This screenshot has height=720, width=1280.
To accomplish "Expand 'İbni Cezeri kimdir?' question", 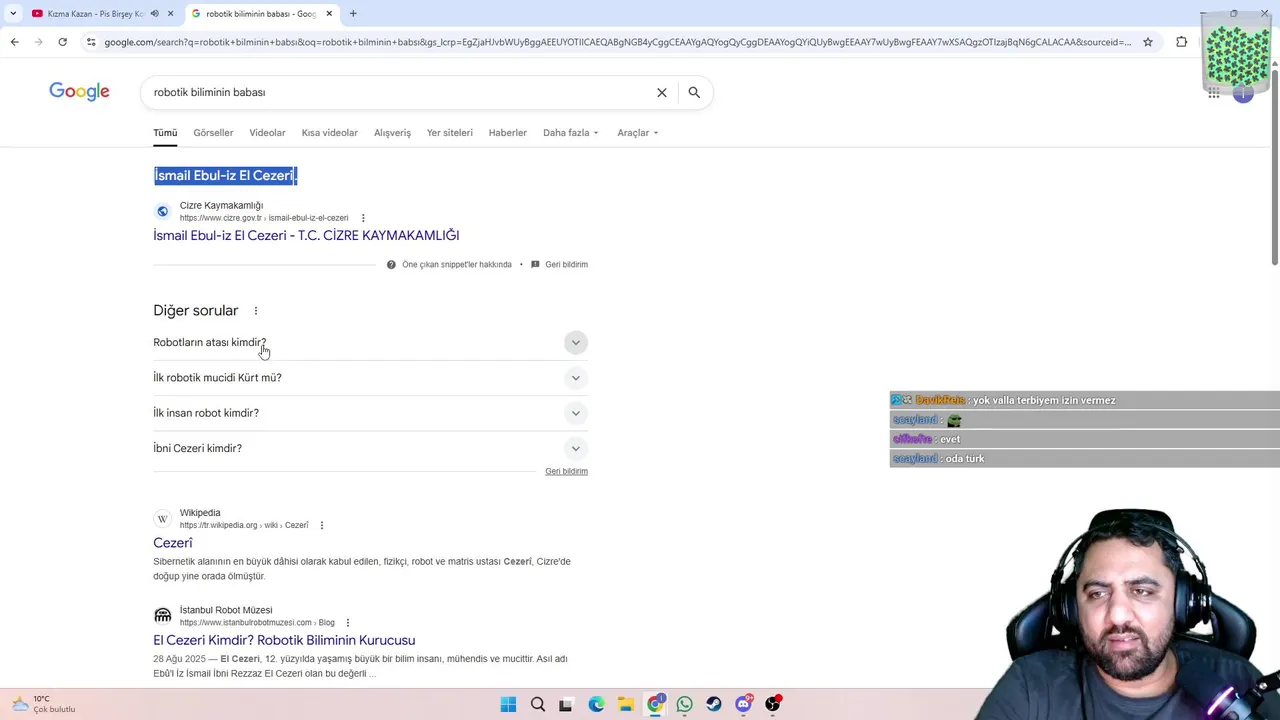I will pos(370,448).
